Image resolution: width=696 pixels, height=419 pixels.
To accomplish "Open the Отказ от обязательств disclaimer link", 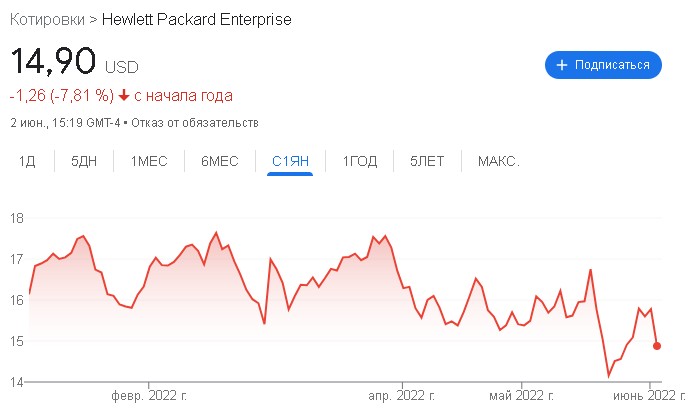I will (x=195, y=123).
